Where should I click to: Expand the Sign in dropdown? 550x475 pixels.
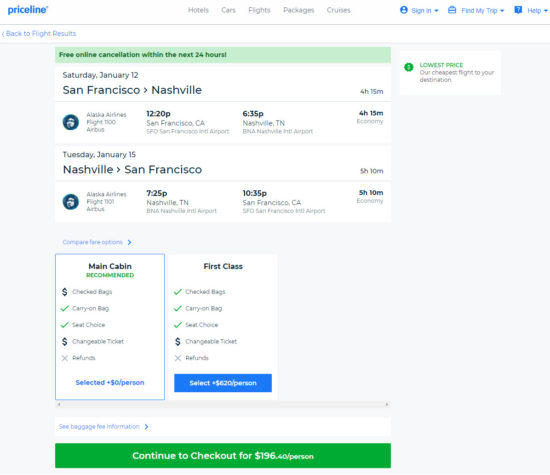[436, 11]
